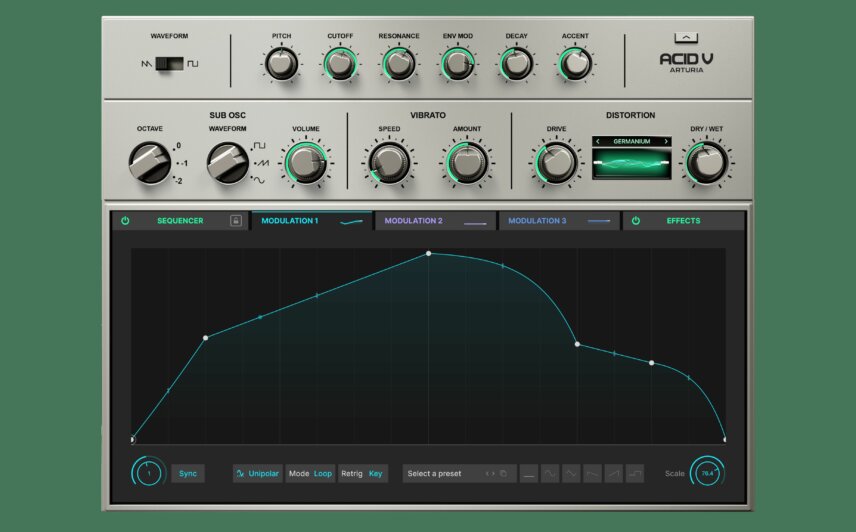Select the peak envelope point at top
856x532 pixels.
(429, 253)
